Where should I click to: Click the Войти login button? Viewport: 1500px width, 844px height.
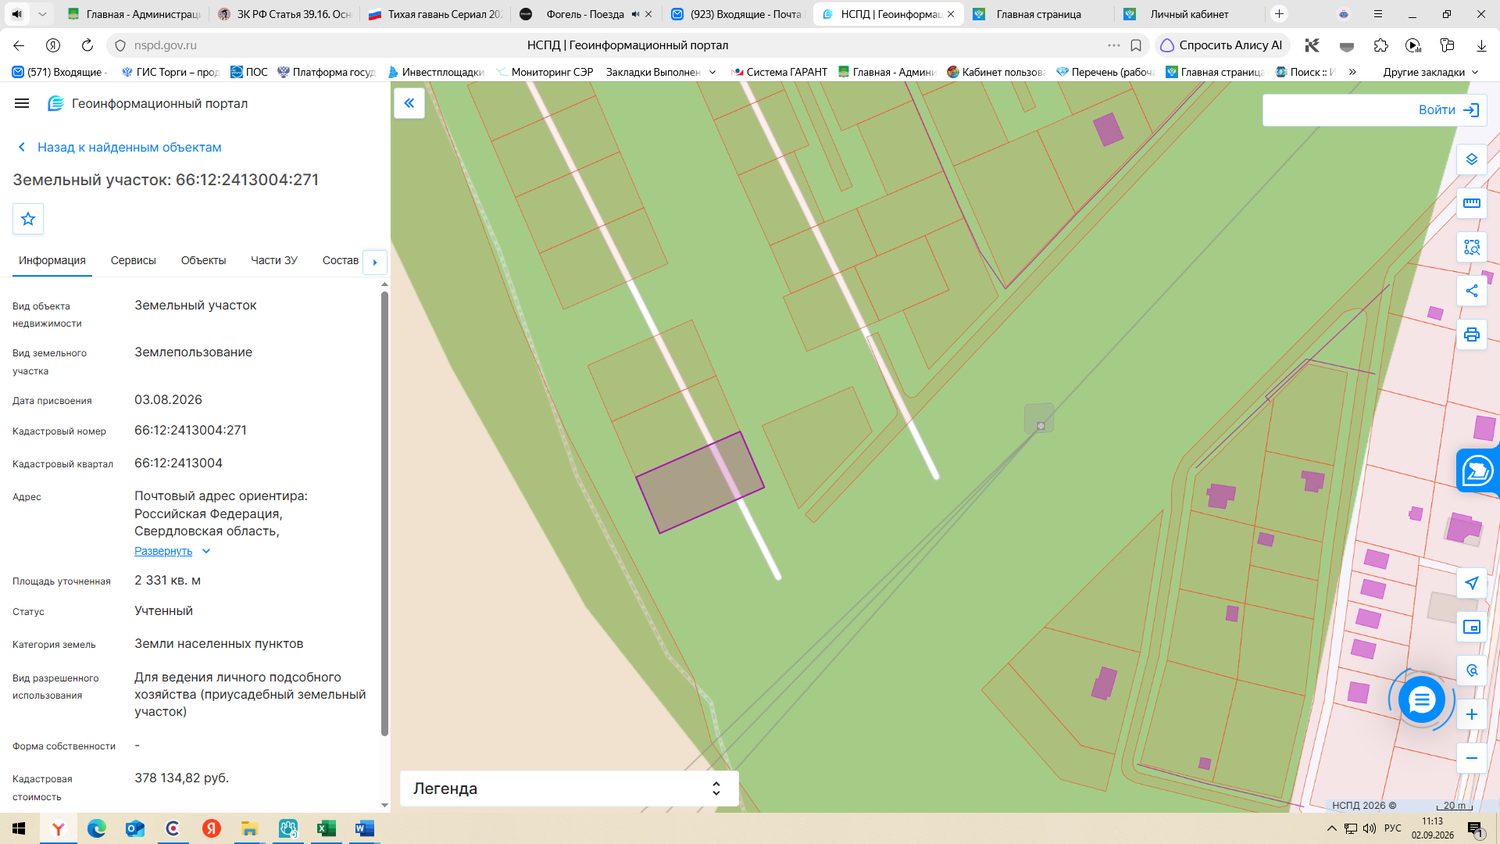(1449, 110)
